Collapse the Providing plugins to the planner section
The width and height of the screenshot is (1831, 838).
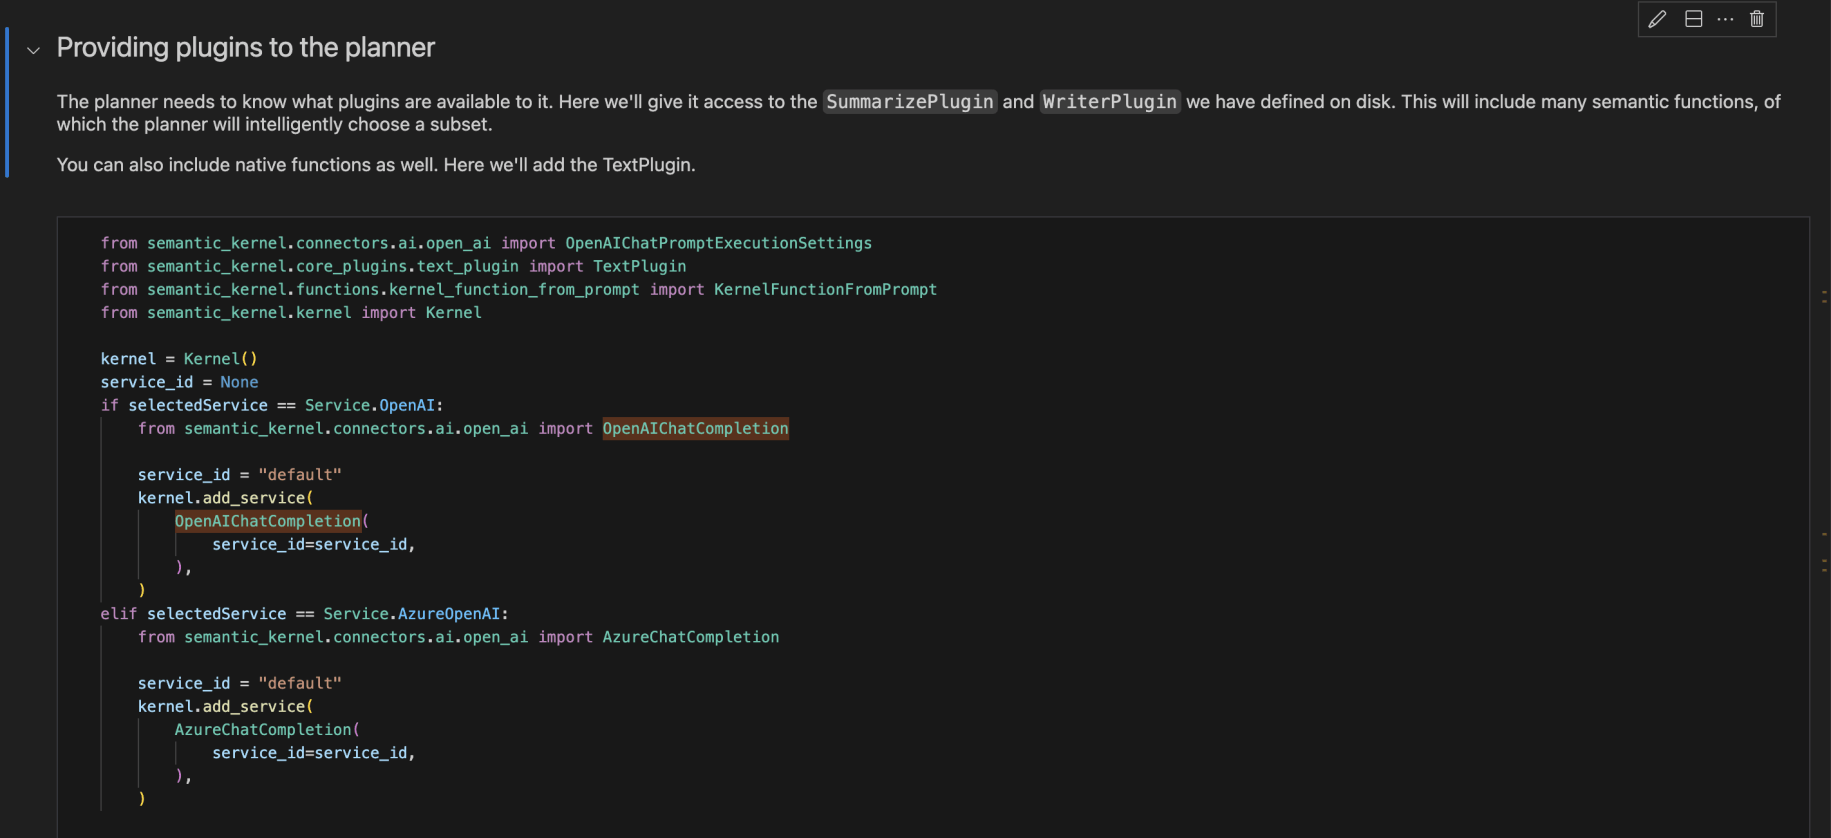click(33, 50)
